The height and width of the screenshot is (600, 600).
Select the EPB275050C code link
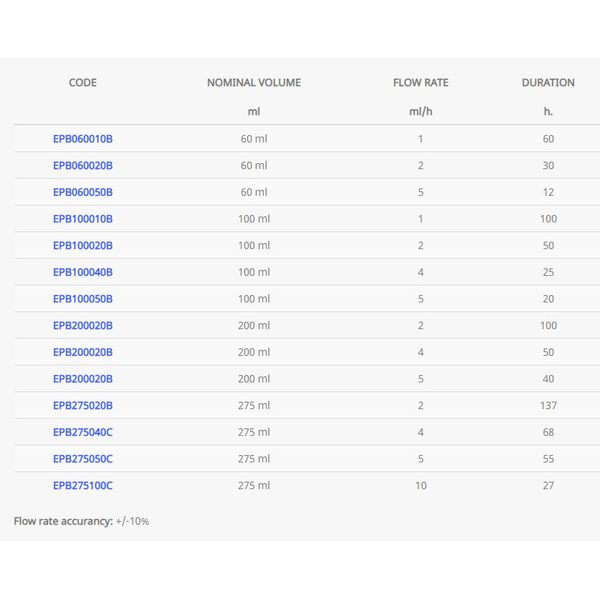point(83,459)
